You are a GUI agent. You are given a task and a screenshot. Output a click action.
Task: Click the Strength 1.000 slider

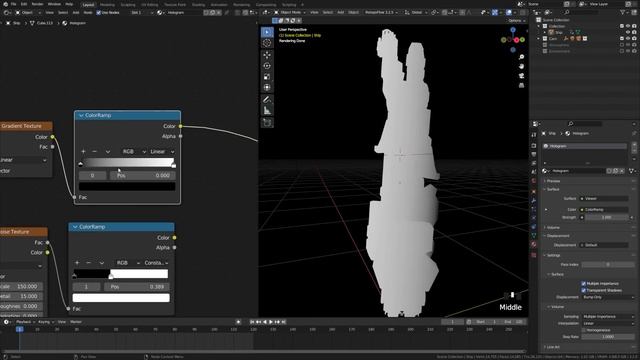607,218
